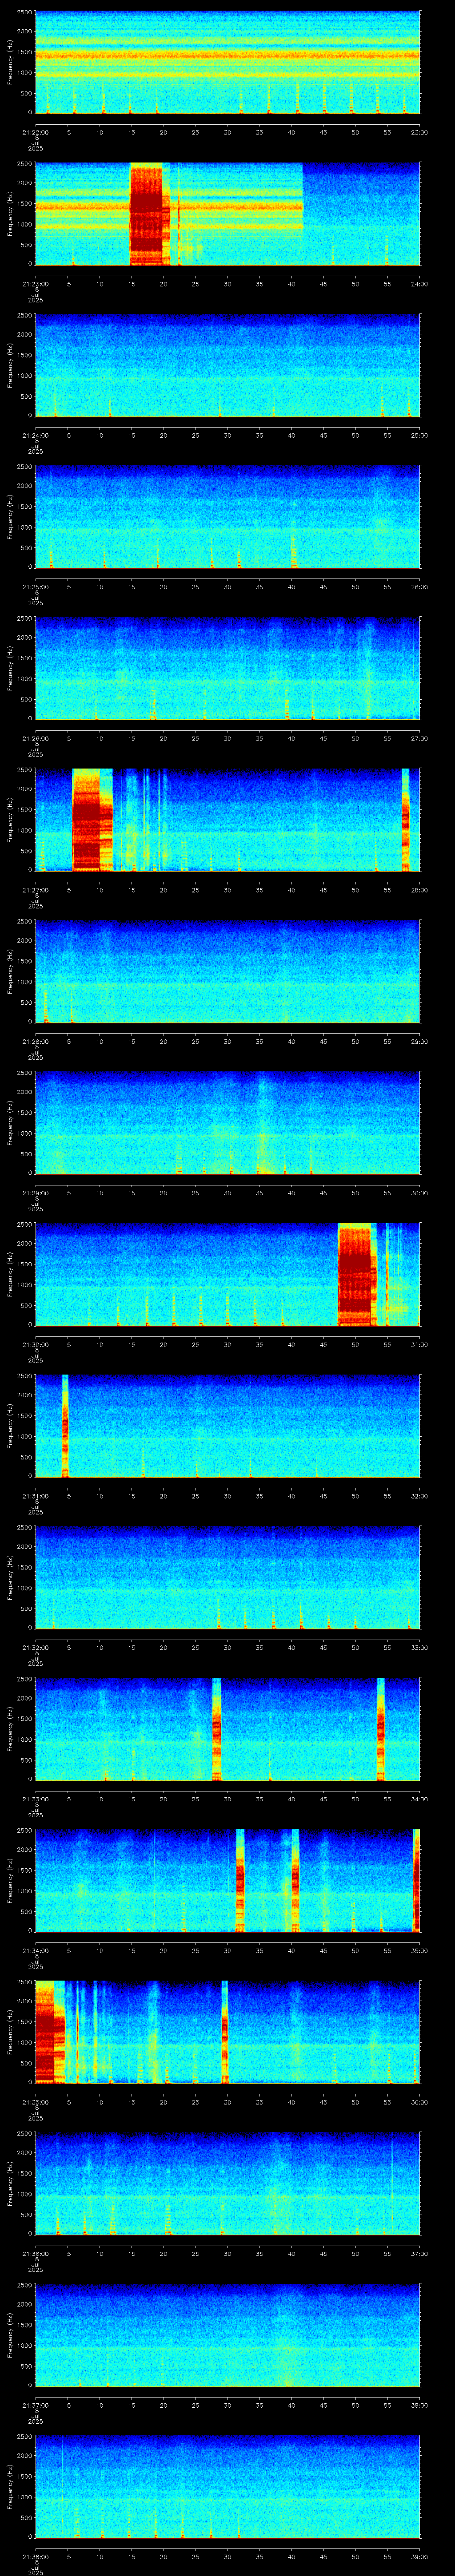Click the 21:22:00 spectrogram panel
The height and width of the screenshot is (2576, 455).
click(x=227, y=63)
